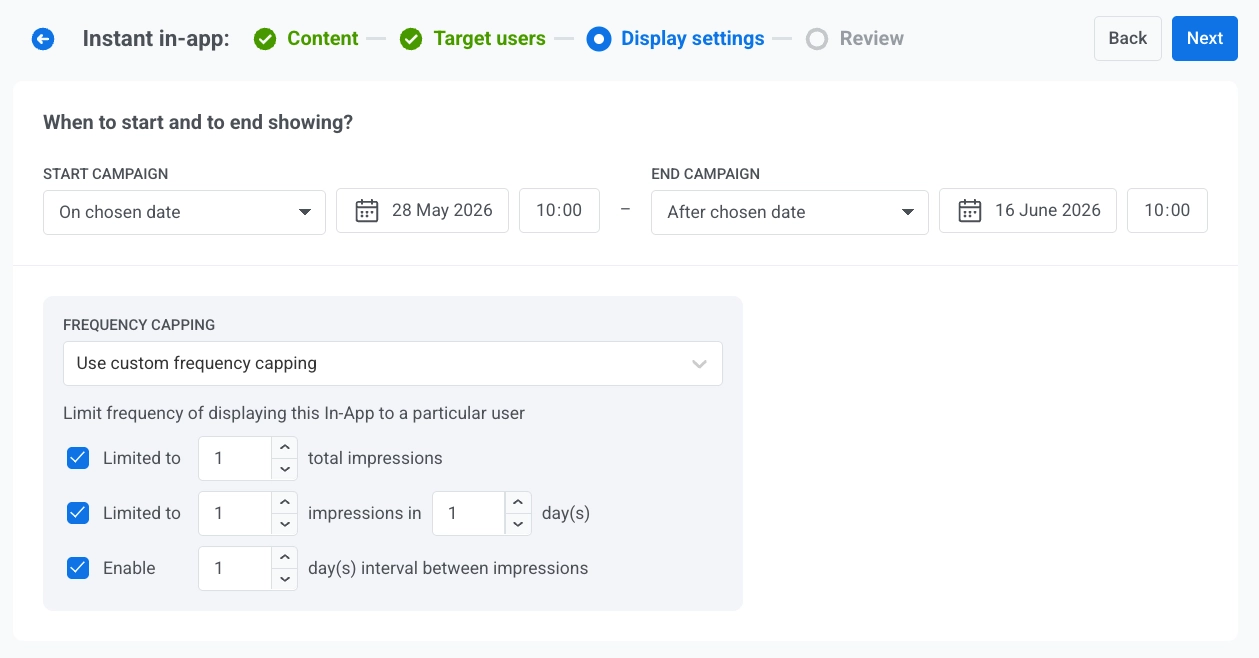
Task: Decrease the day(s) period value
Action: click(518, 524)
